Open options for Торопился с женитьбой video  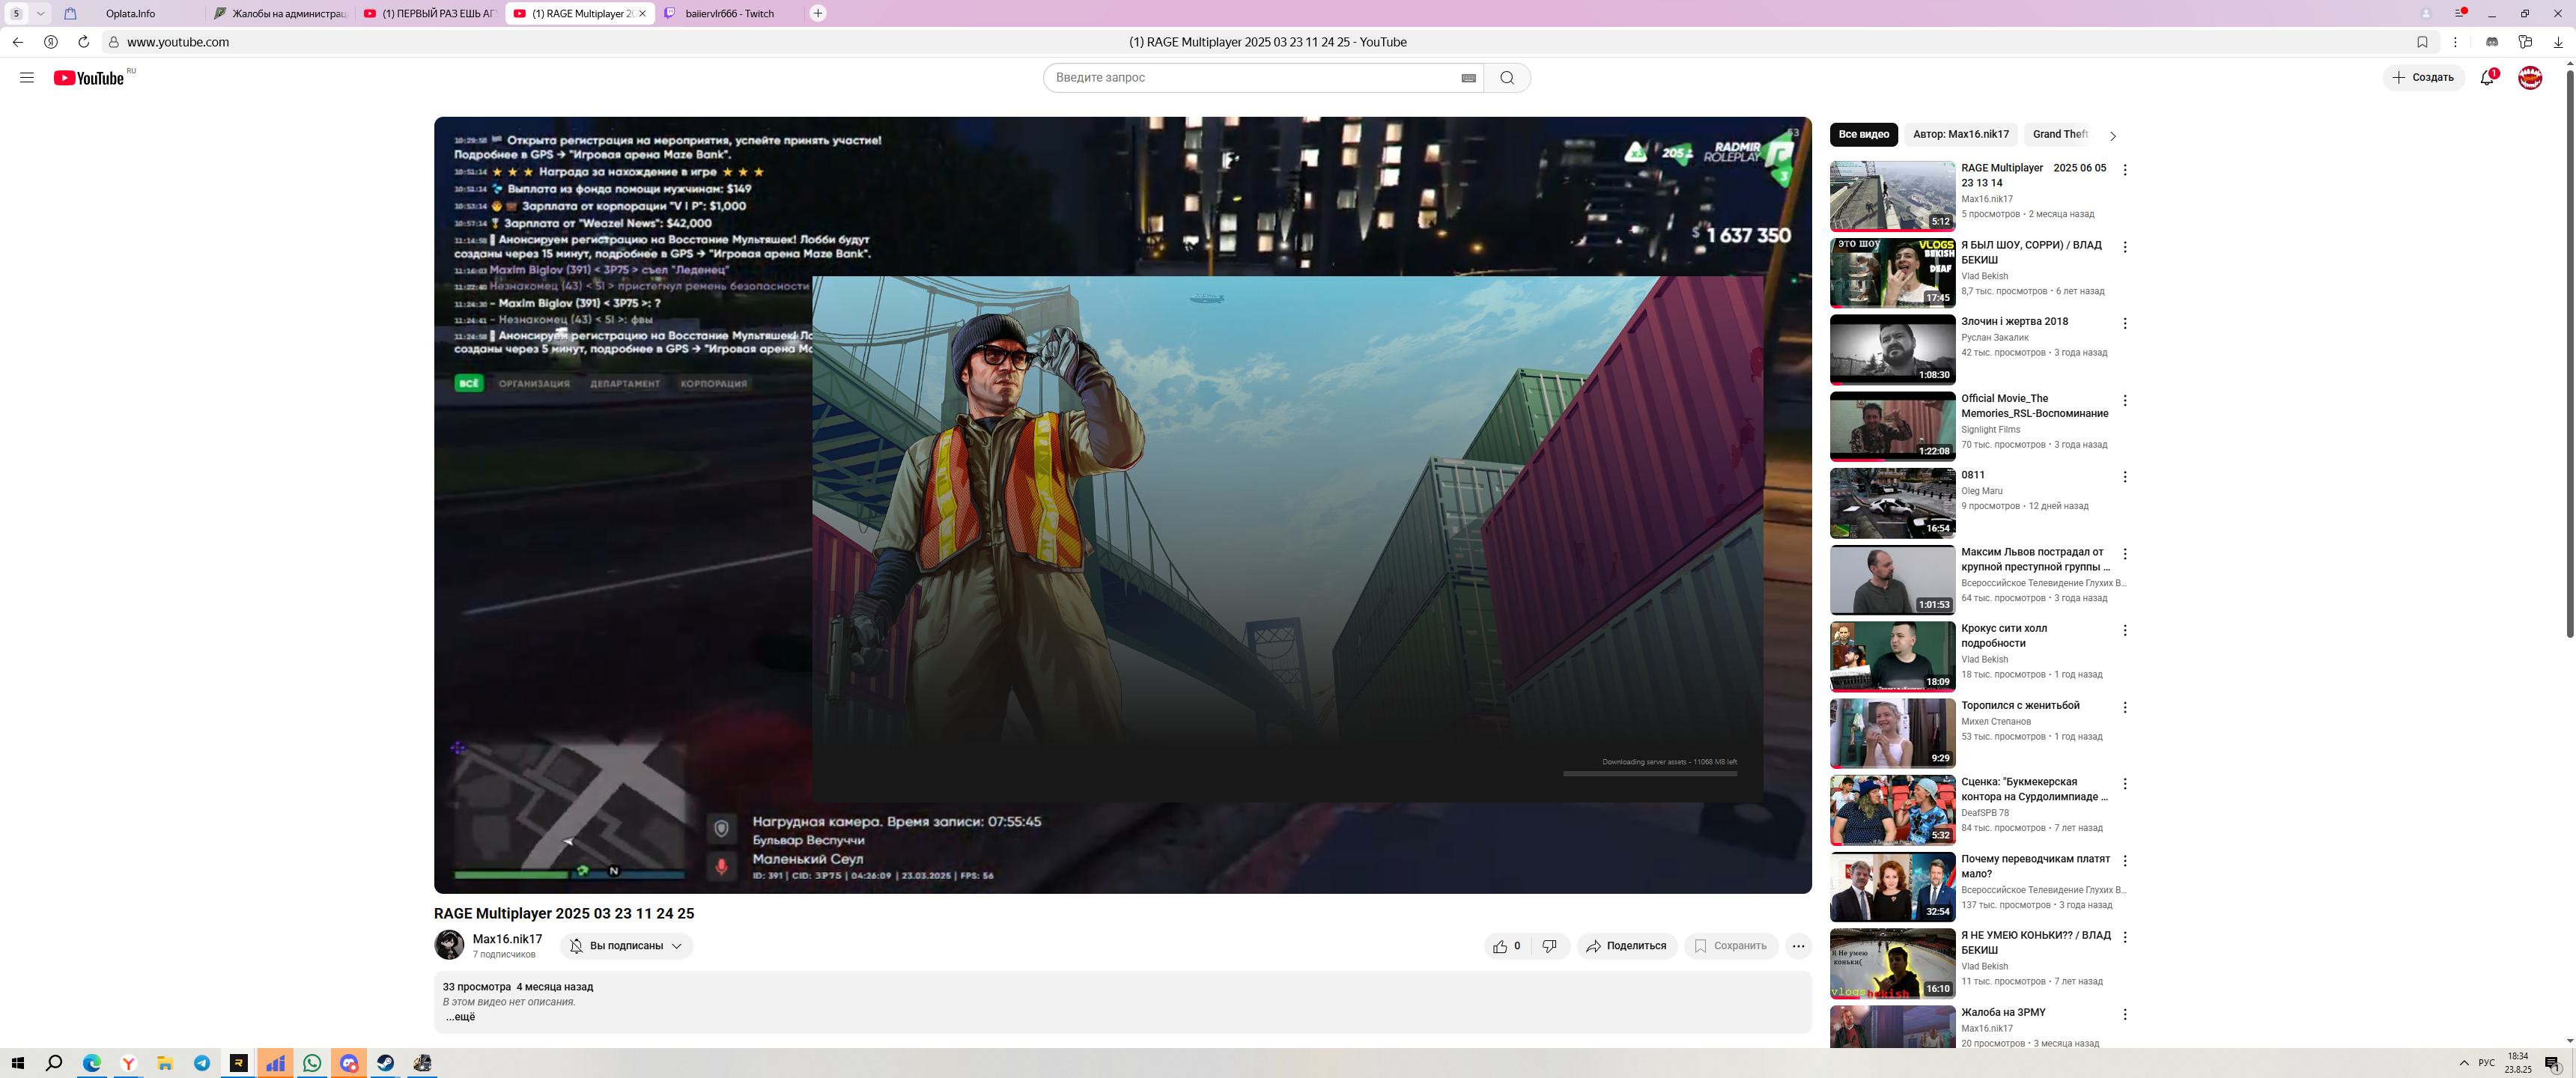pos(2124,708)
